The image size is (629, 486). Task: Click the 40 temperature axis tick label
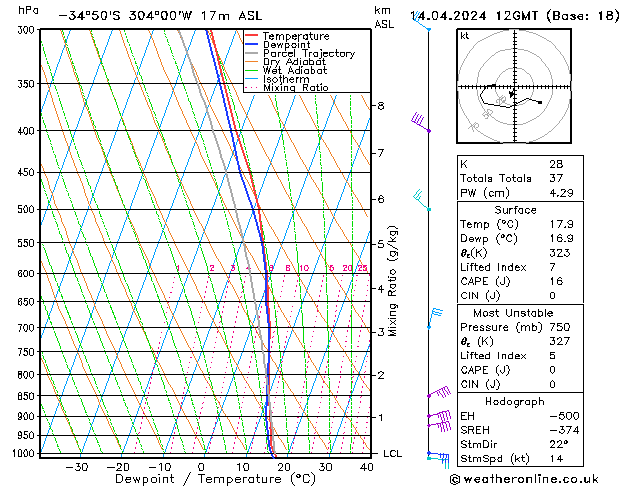coord(367,467)
